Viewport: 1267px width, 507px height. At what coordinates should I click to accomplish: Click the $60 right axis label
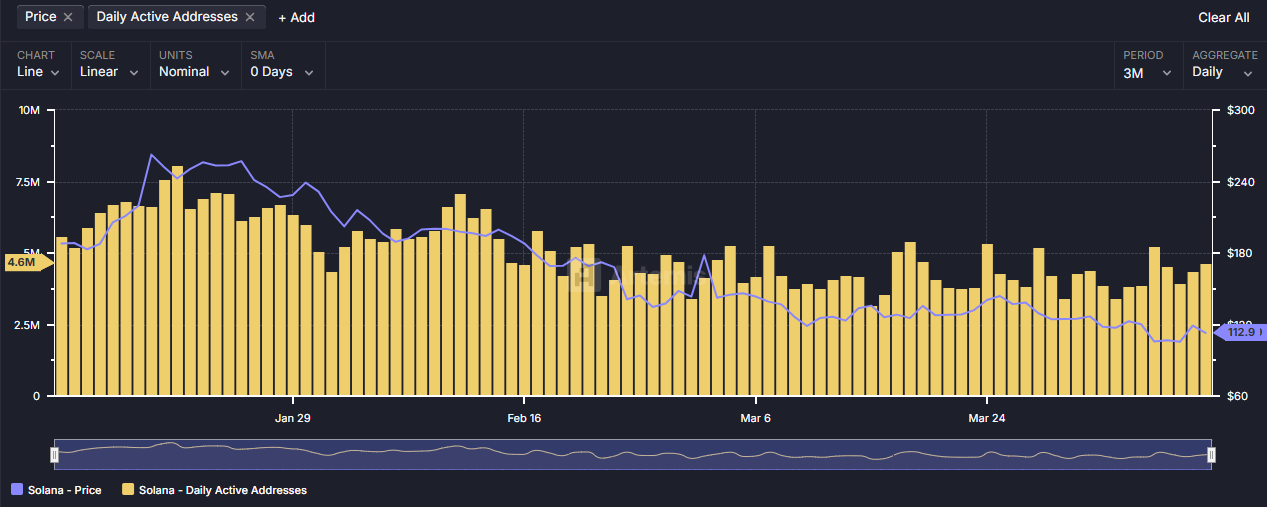click(x=1238, y=397)
